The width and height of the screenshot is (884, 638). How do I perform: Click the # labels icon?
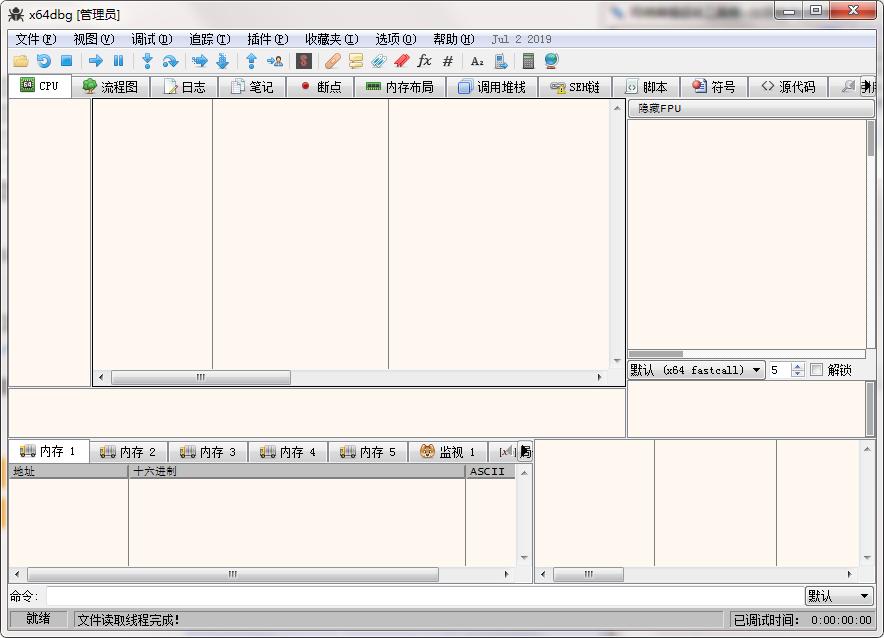tap(447, 61)
